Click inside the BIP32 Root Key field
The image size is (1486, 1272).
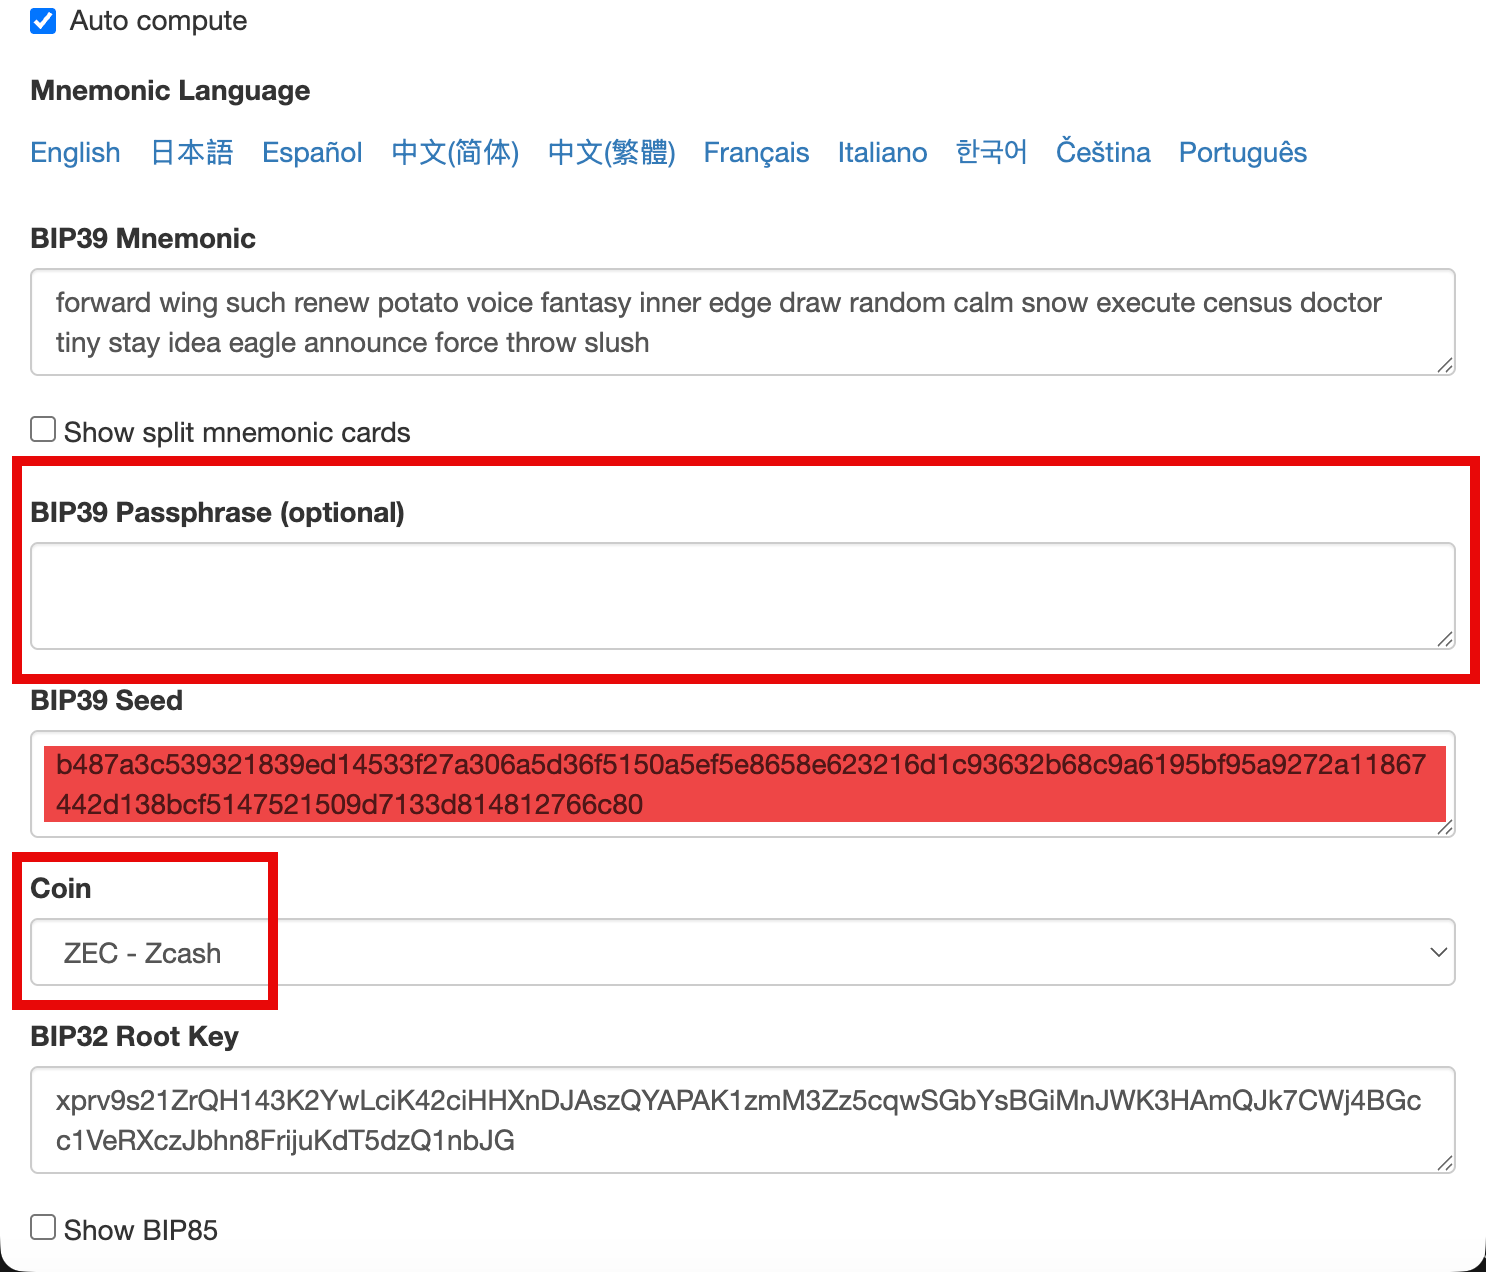tap(742, 1120)
